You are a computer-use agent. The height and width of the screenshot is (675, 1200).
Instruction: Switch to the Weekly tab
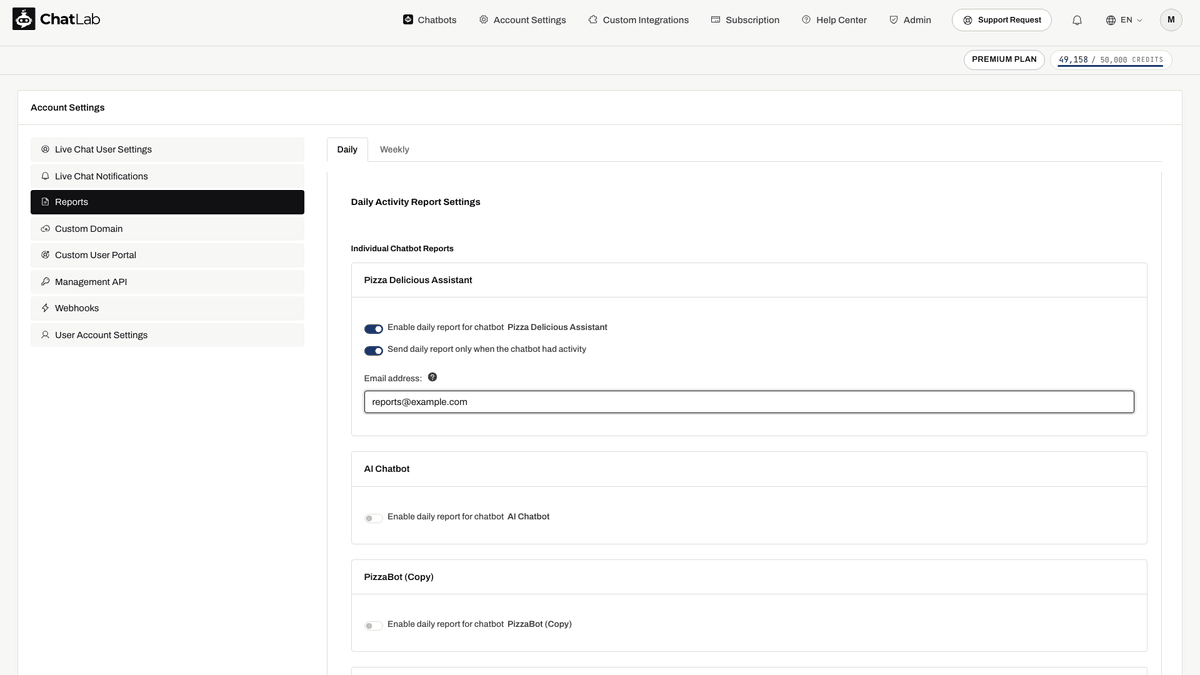pyautogui.click(x=394, y=150)
